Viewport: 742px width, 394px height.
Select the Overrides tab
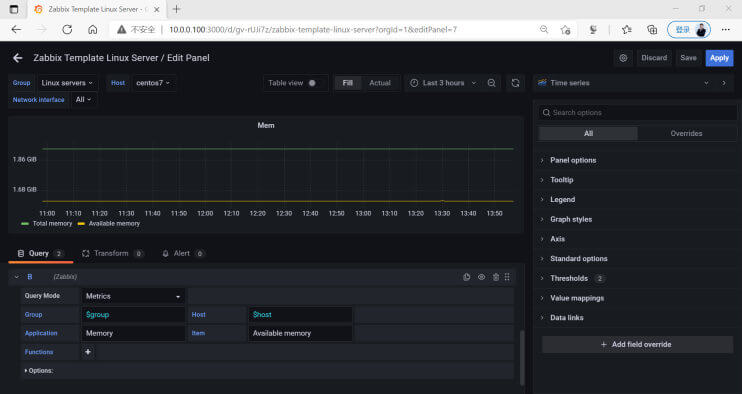pos(686,133)
